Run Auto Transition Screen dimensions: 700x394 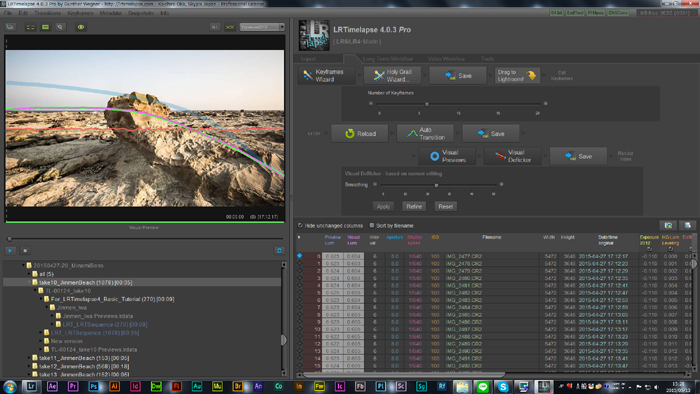coord(425,133)
